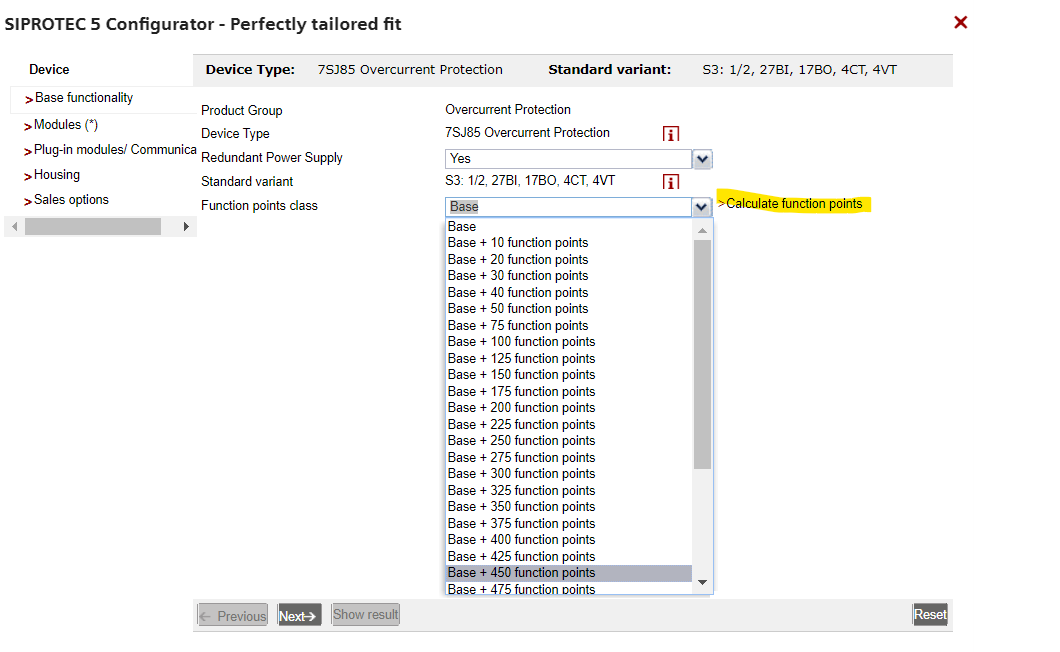This screenshot has width=1060, height=652.
Task: Click the Function points class combo box field
Action: [x=569, y=207]
